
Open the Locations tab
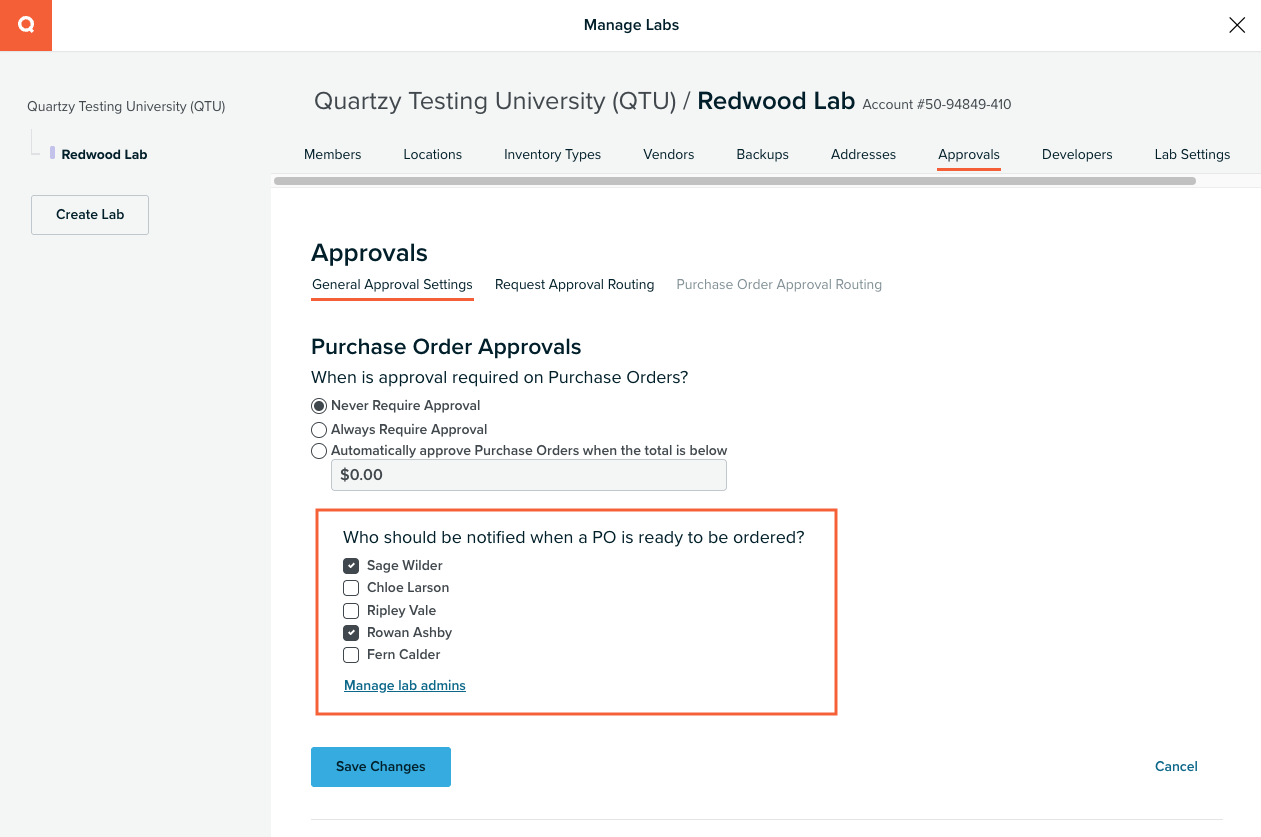pos(433,155)
